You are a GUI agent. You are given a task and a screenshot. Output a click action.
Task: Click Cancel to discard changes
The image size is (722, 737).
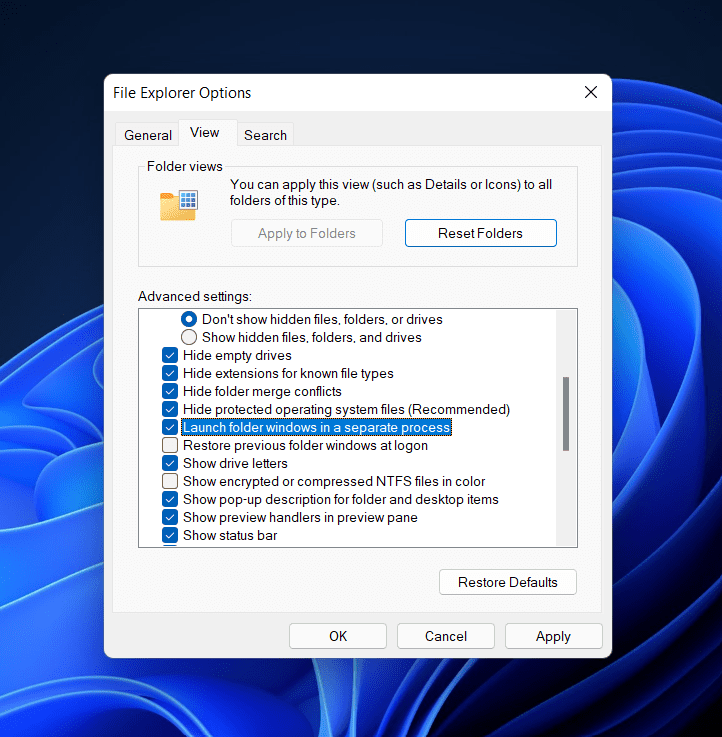coord(446,636)
